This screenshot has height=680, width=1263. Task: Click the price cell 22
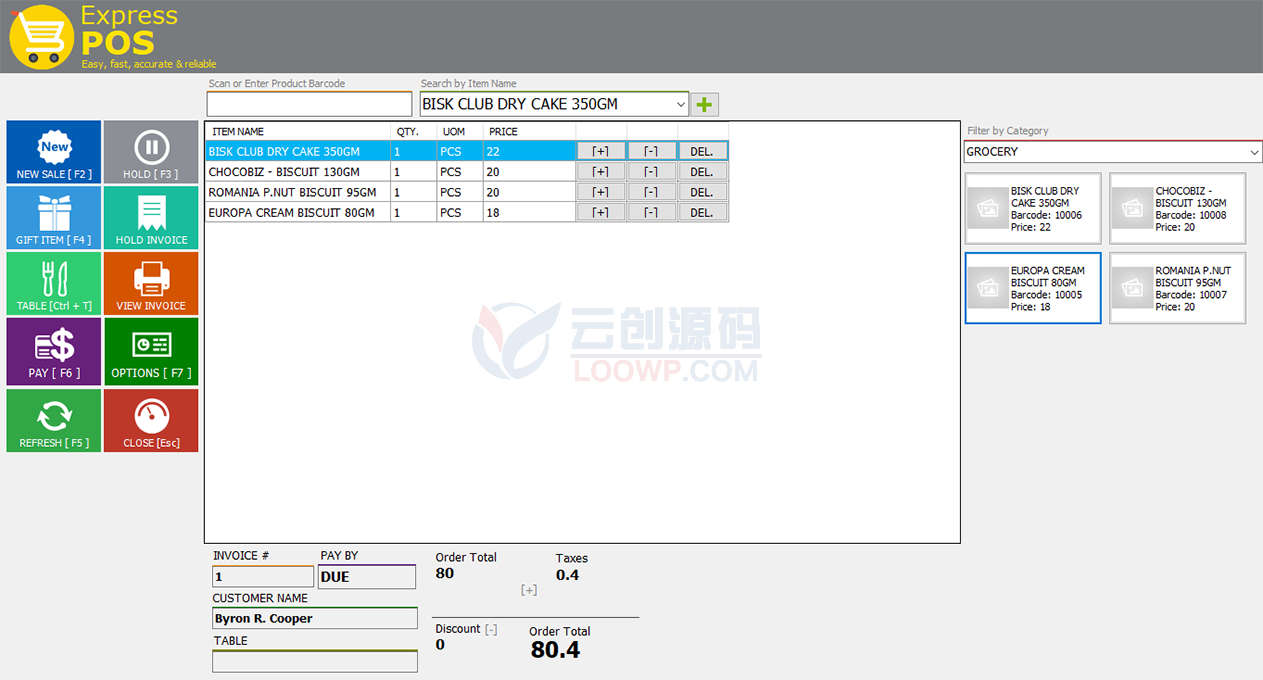coord(529,151)
